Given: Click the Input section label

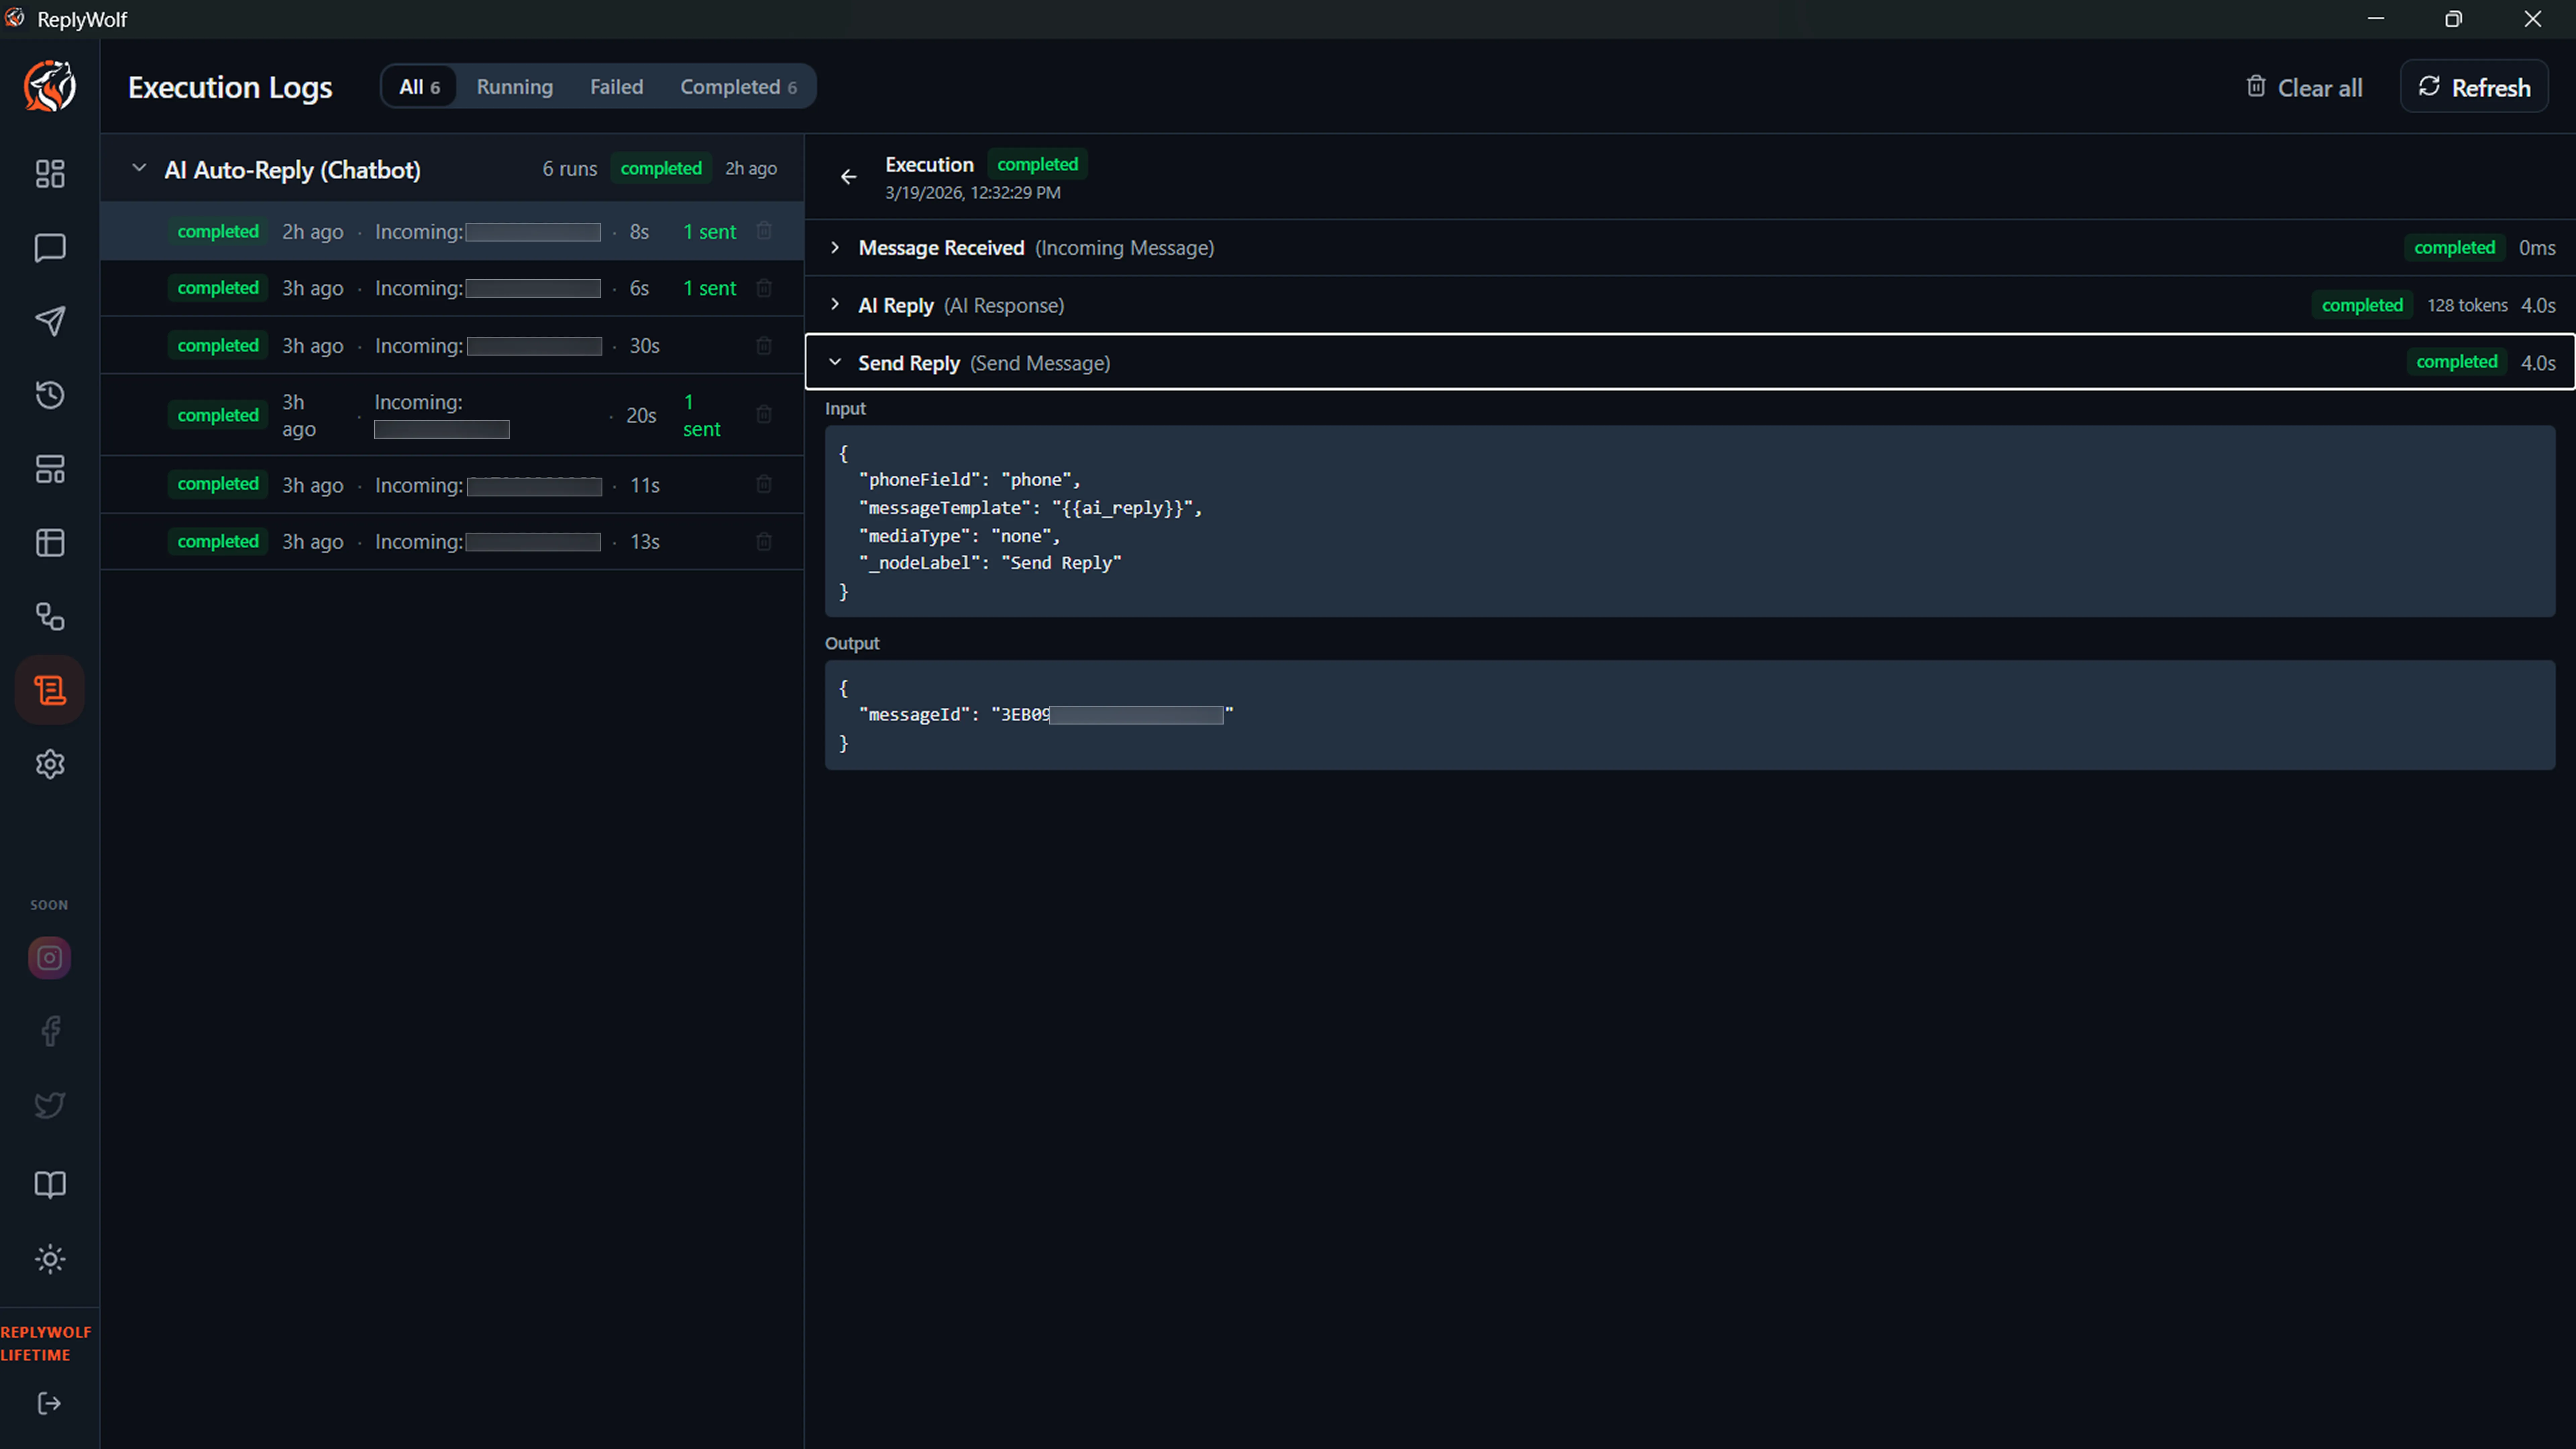Looking at the screenshot, I should click(x=845, y=409).
